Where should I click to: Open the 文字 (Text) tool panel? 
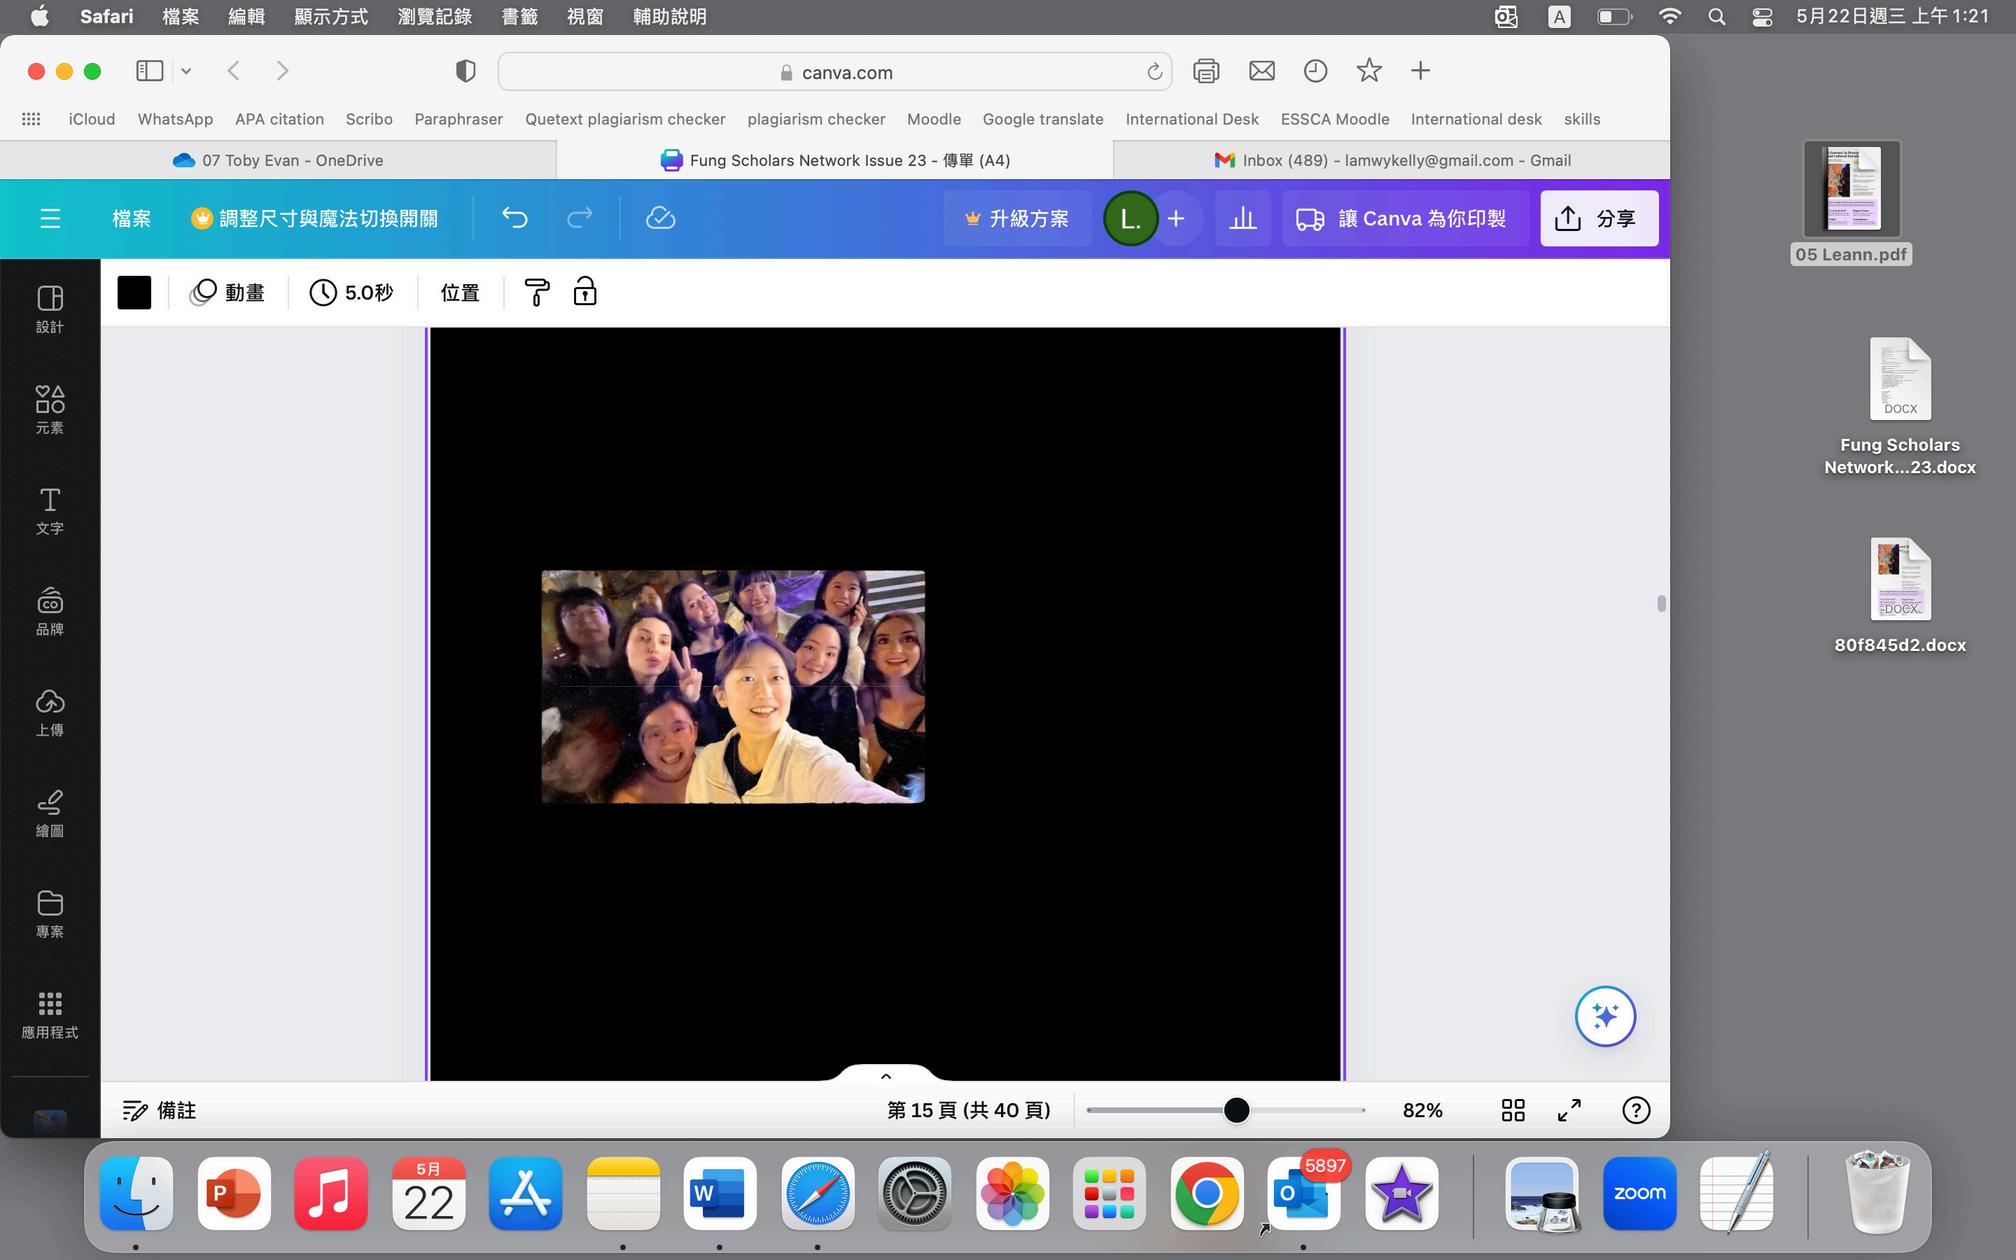click(x=49, y=510)
